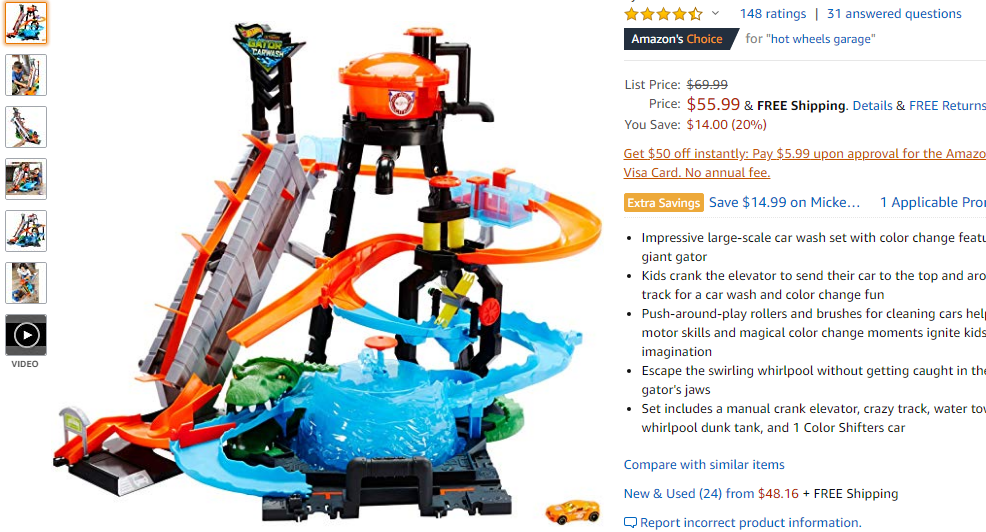The image size is (986, 532).
Task: Click the Get $50 off Visa Card offer
Action: pos(805,163)
